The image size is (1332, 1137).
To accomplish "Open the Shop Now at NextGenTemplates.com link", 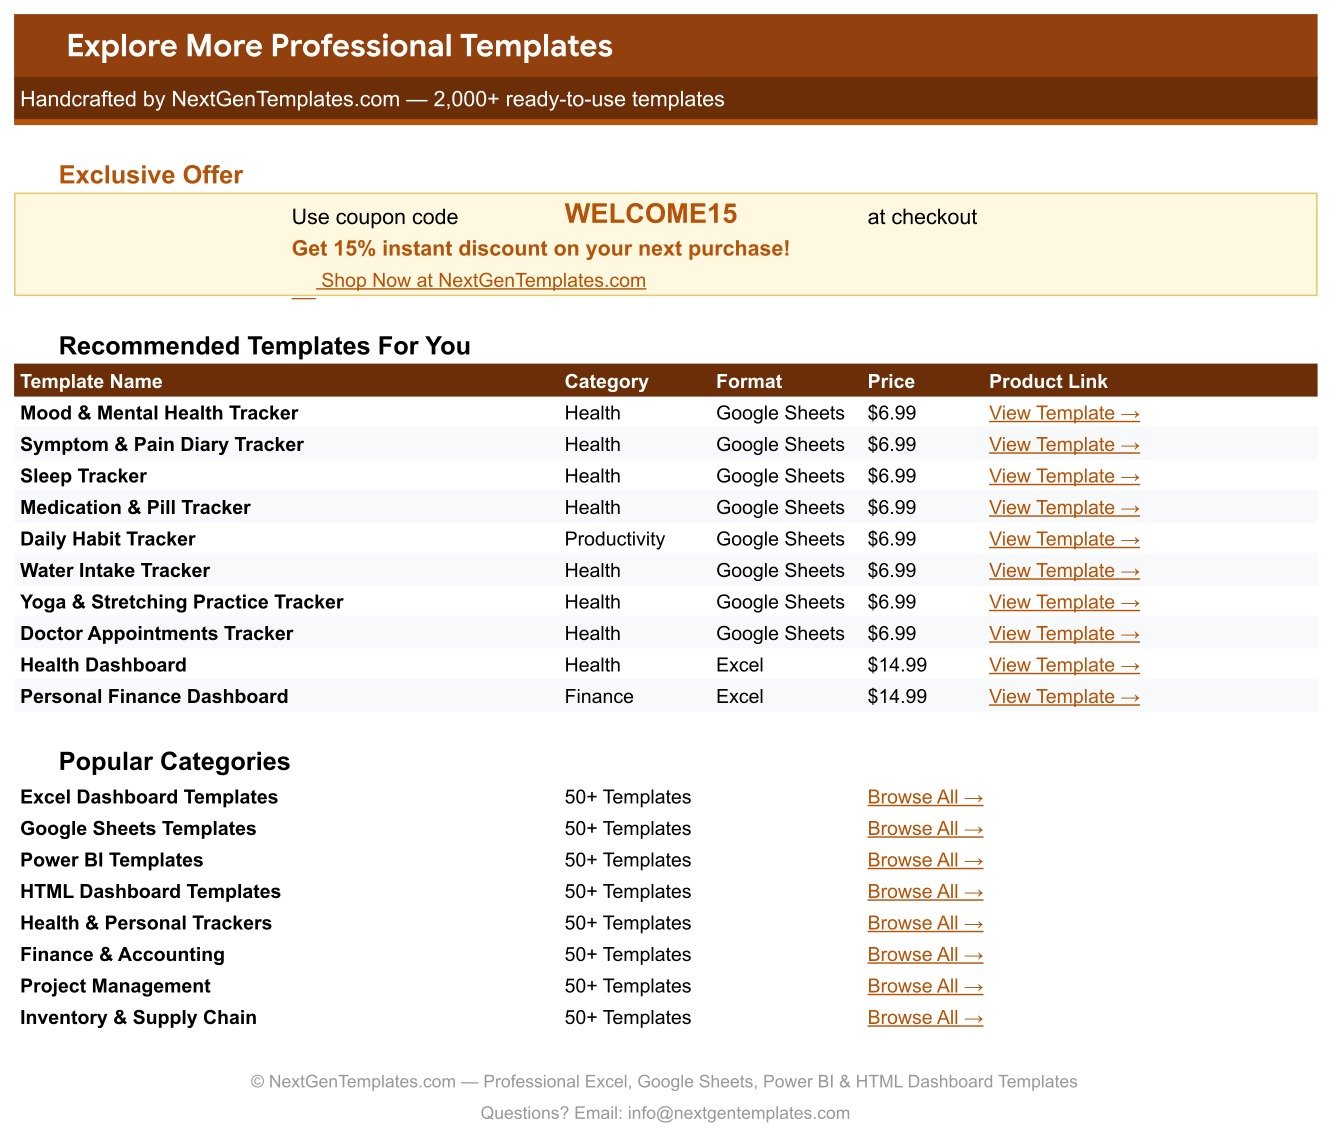I will click(483, 281).
